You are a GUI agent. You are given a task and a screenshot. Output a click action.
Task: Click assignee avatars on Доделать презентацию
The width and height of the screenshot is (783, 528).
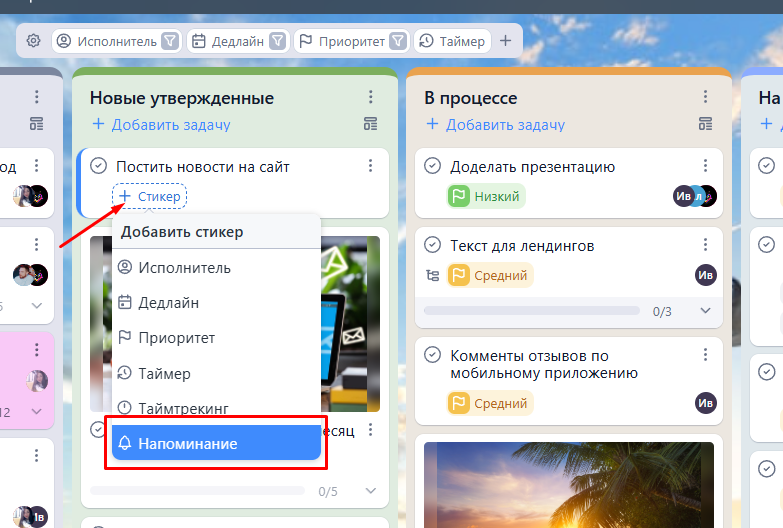695,196
